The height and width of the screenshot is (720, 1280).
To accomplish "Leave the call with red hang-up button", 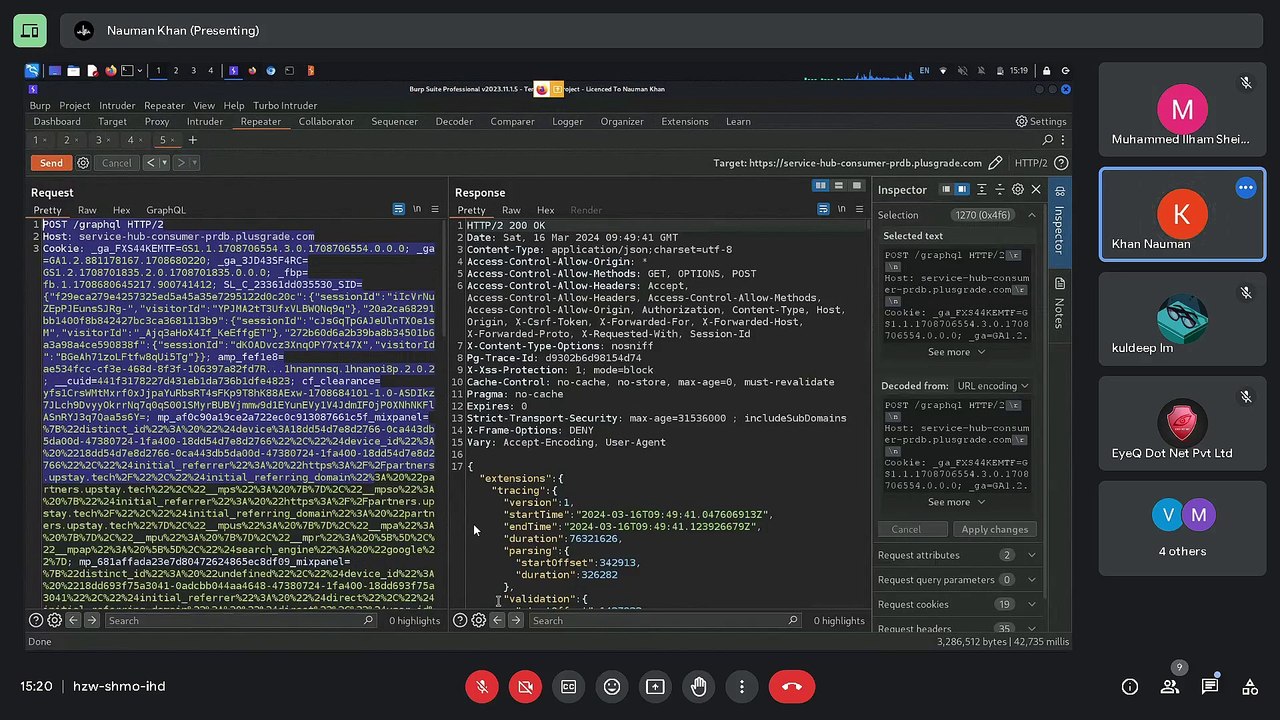I will click(792, 686).
